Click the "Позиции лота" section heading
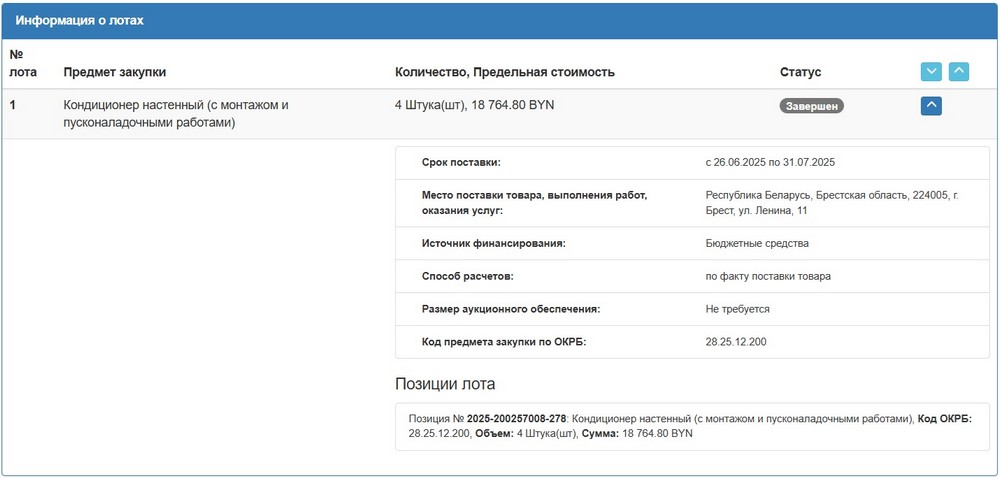This screenshot has height=479, width=1000. click(445, 384)
